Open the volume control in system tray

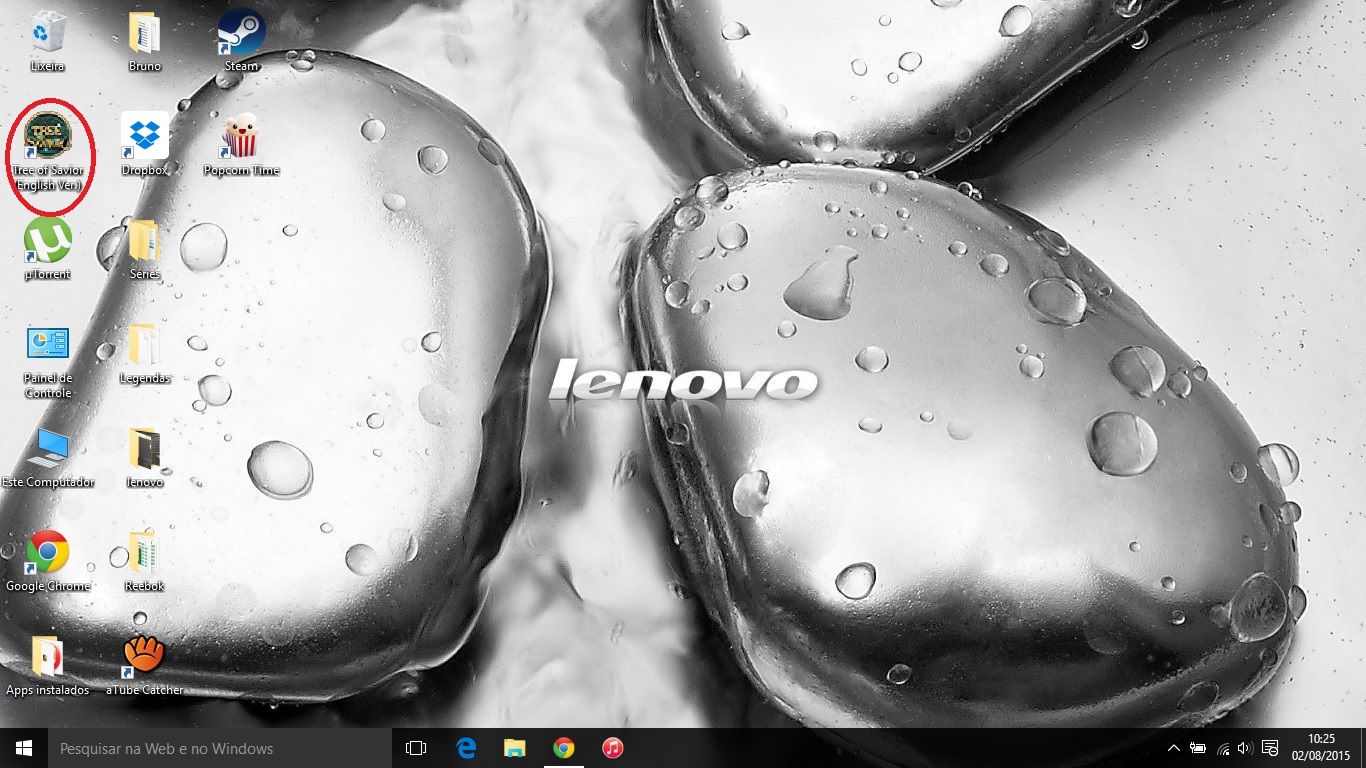point(1245,748)
